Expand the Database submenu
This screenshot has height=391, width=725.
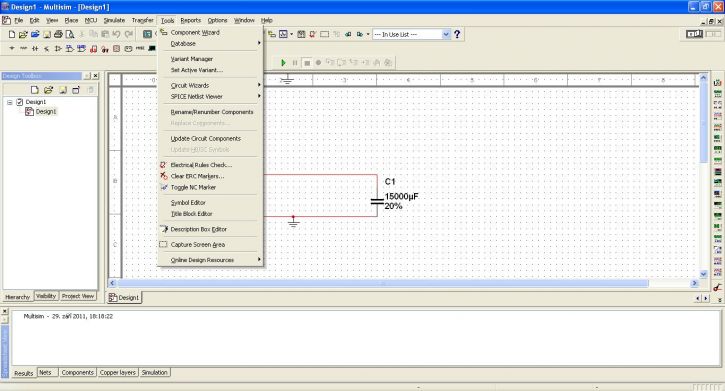(x=210, y=43)
